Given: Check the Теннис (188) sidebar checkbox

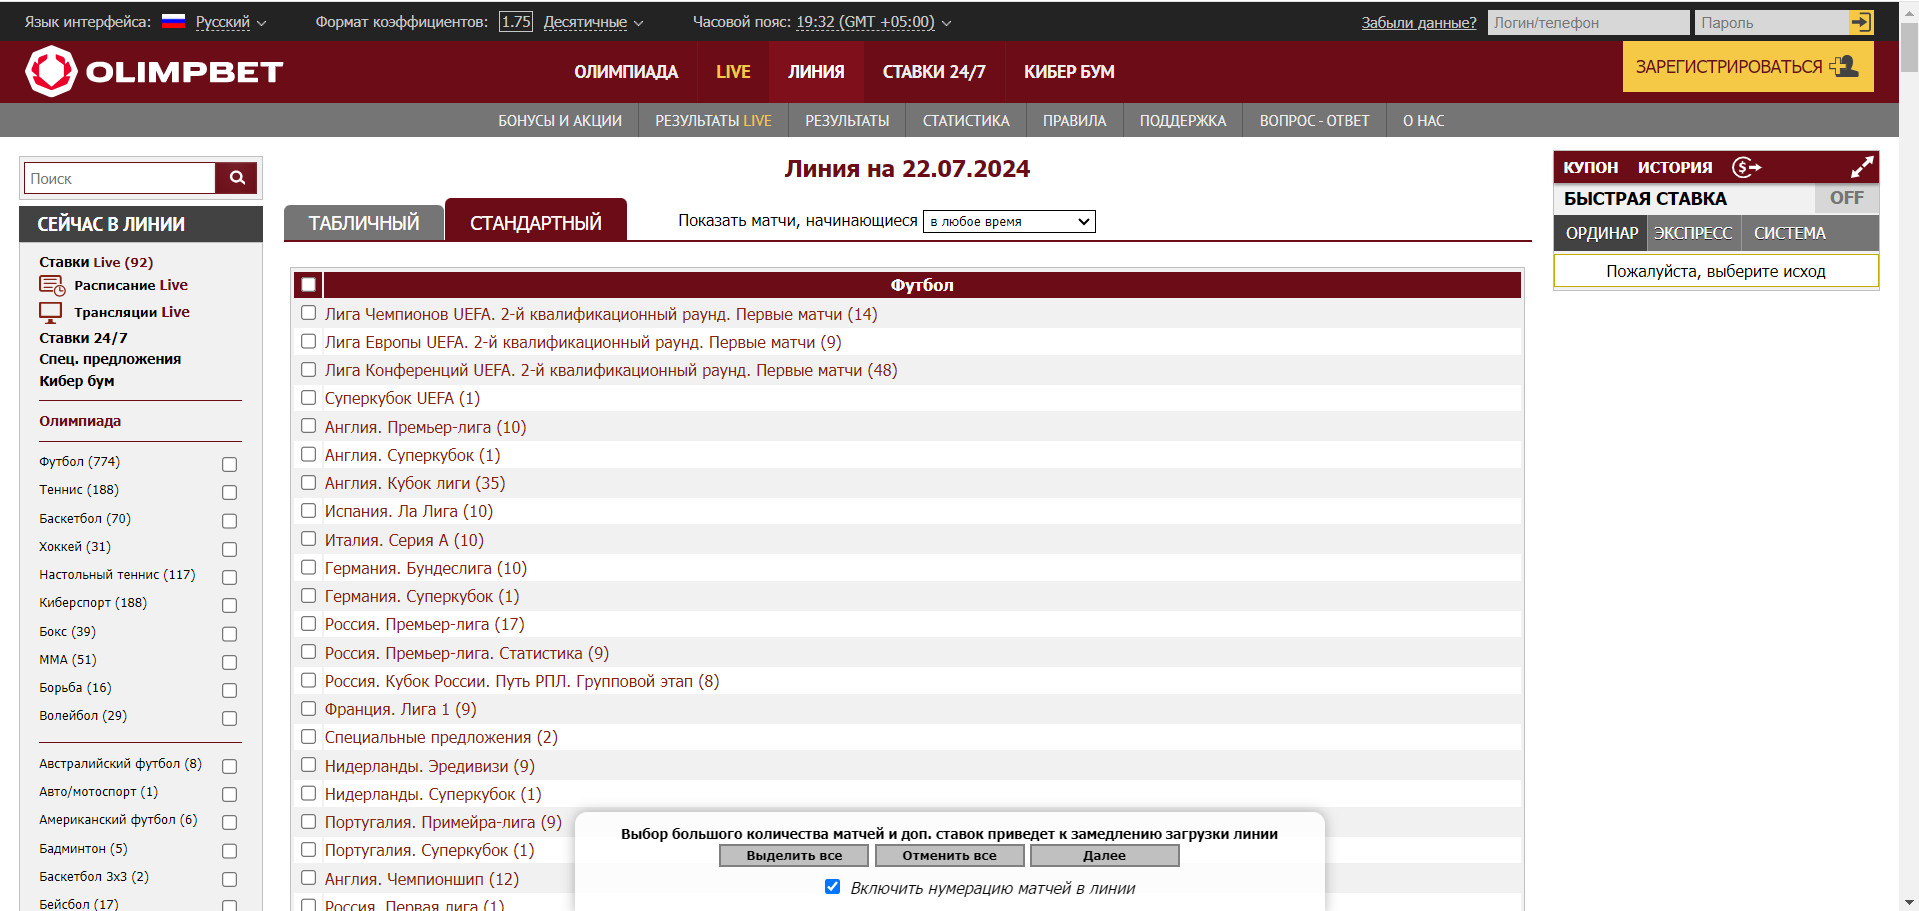Looking at the screenshot, I should [229, 492].
